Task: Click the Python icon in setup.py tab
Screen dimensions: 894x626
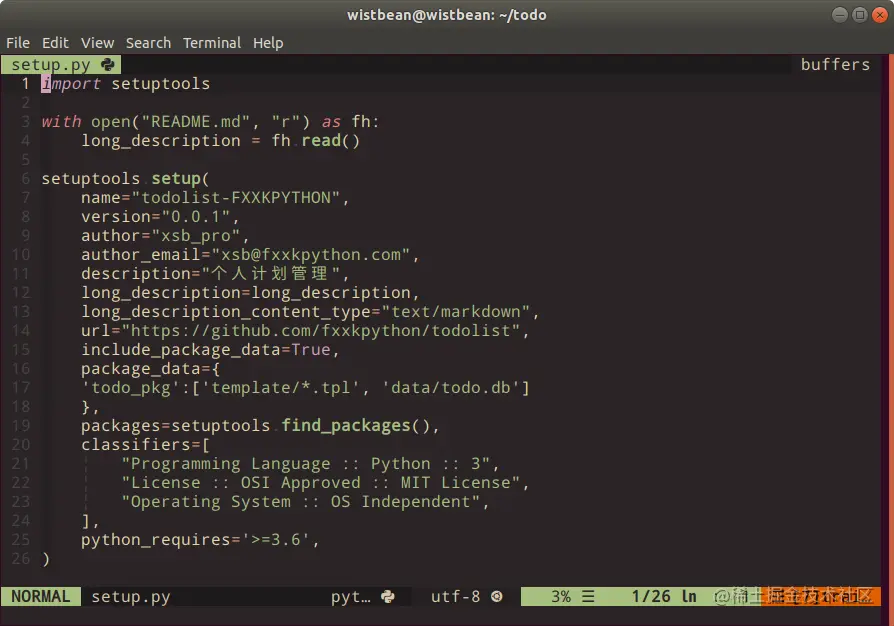Action: (x=107, y=65)
